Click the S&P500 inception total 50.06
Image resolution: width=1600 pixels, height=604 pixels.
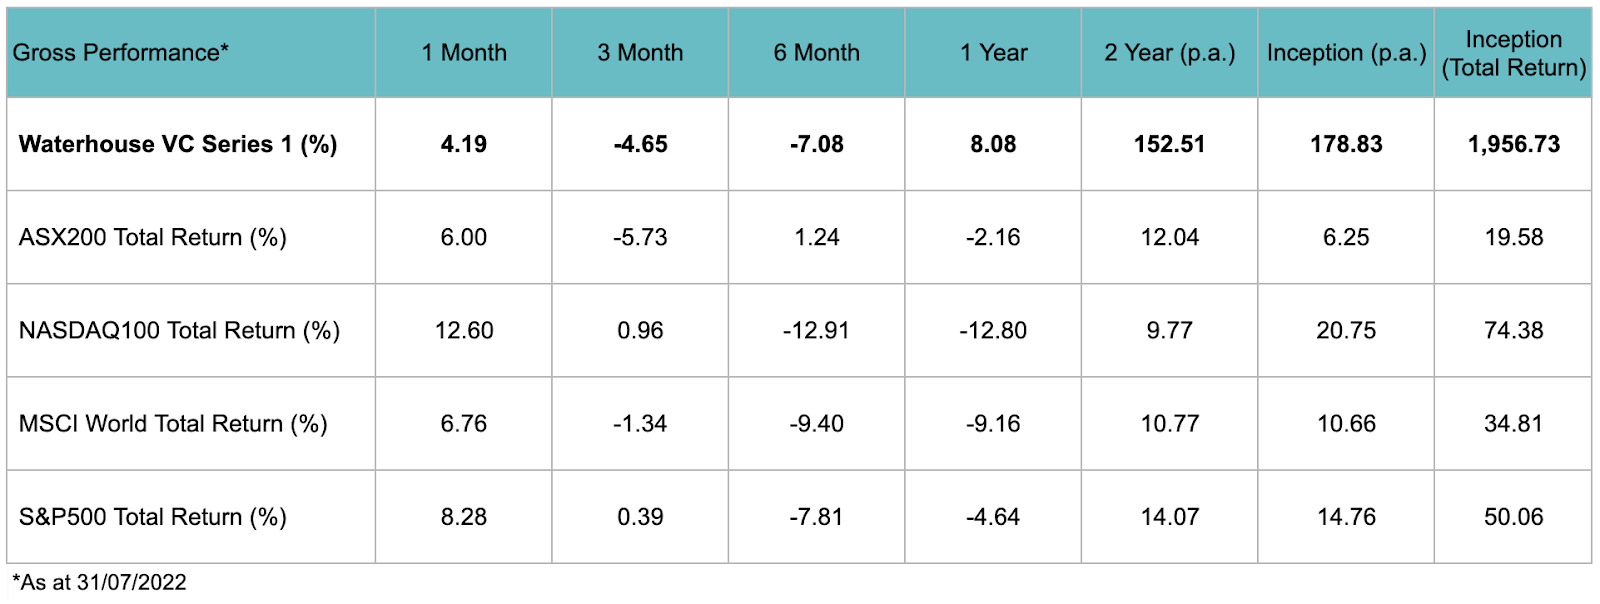(1513, 516)
